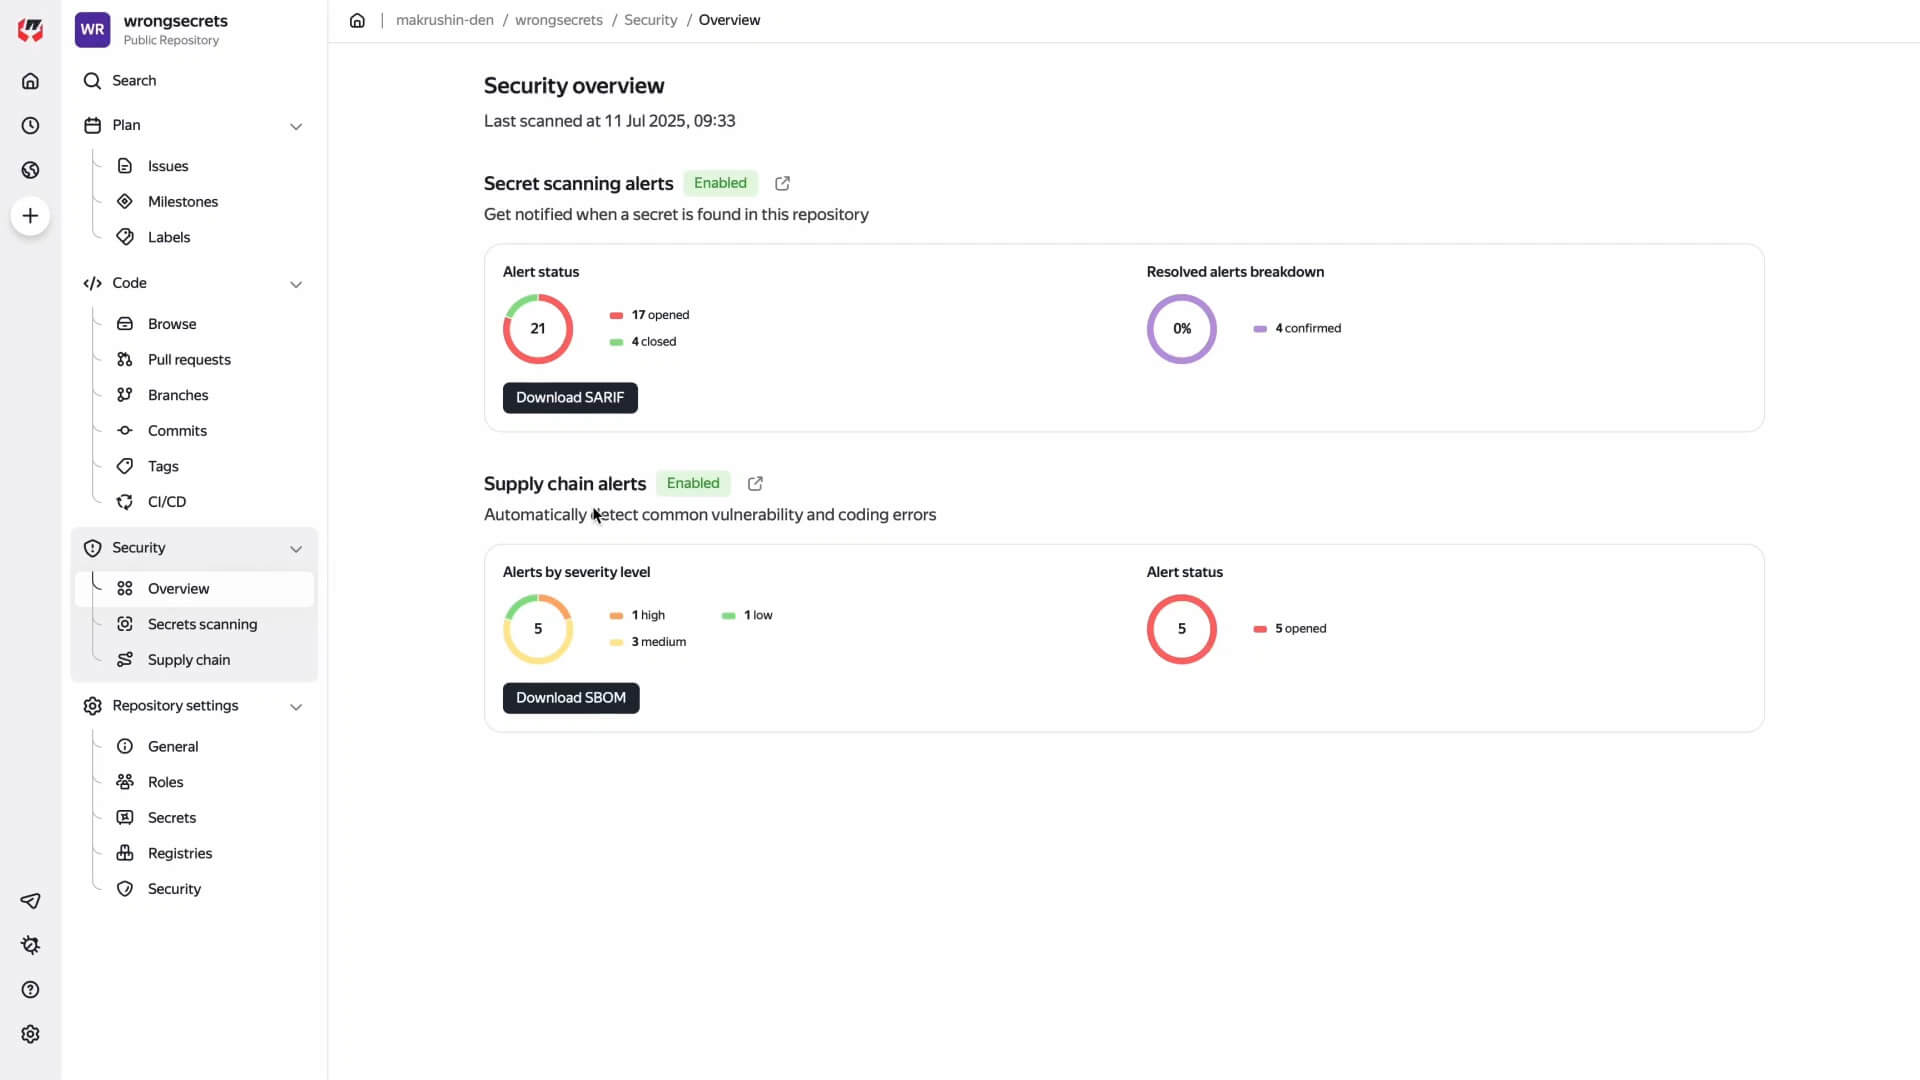Screen dimensions: 1920x1080
Task: Select Supply chain in Security menu
Action: (x=189, y=660)
